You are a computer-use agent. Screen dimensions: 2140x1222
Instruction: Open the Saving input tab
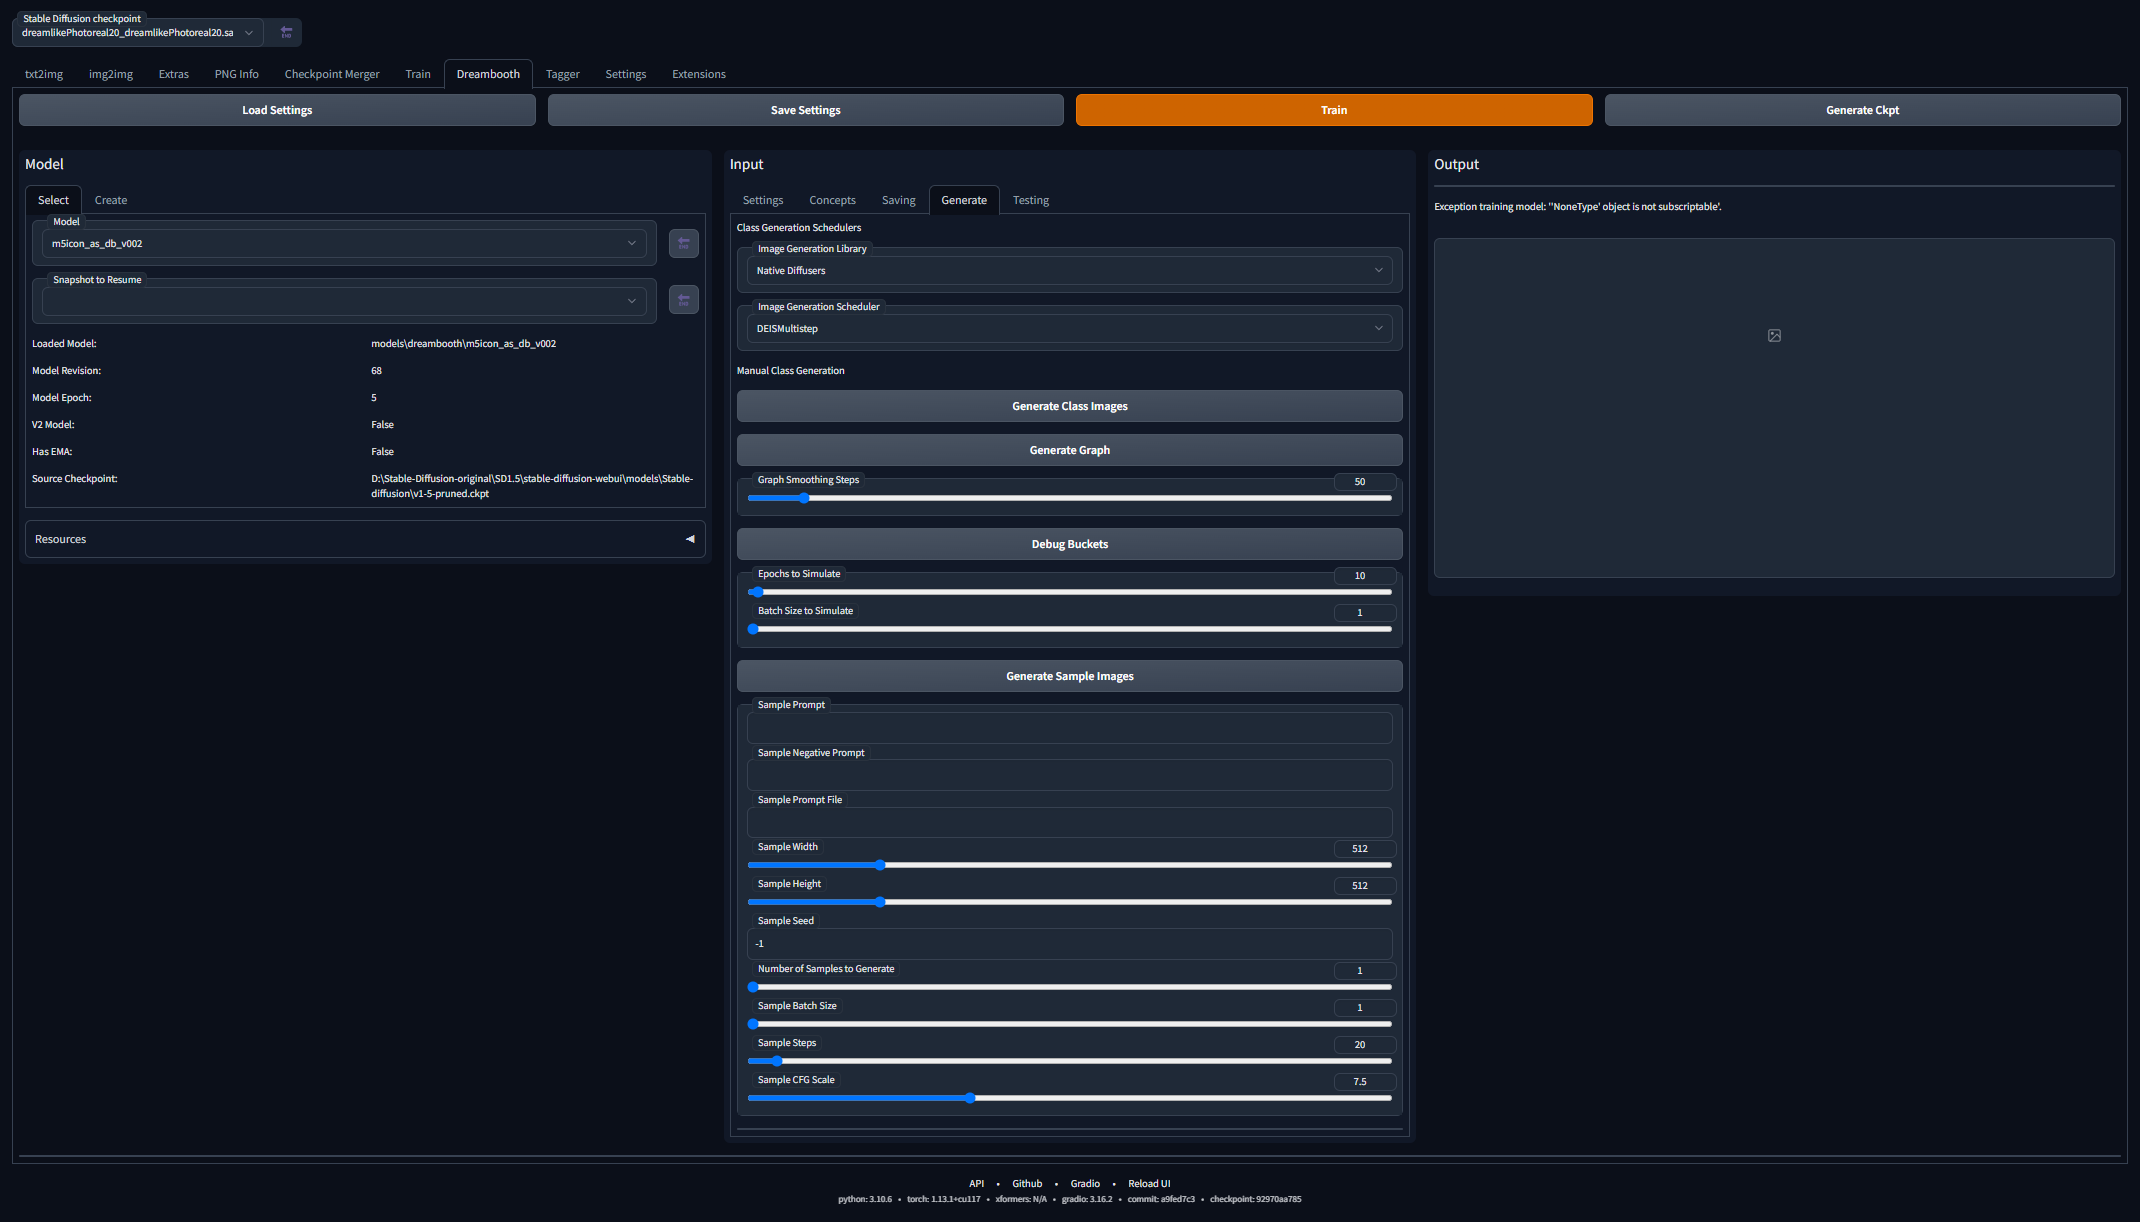coord(899,200)
